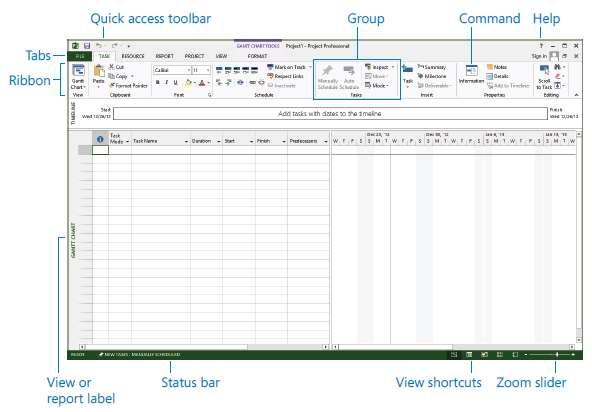Click the Paste clipboard icon

[99, 71]
